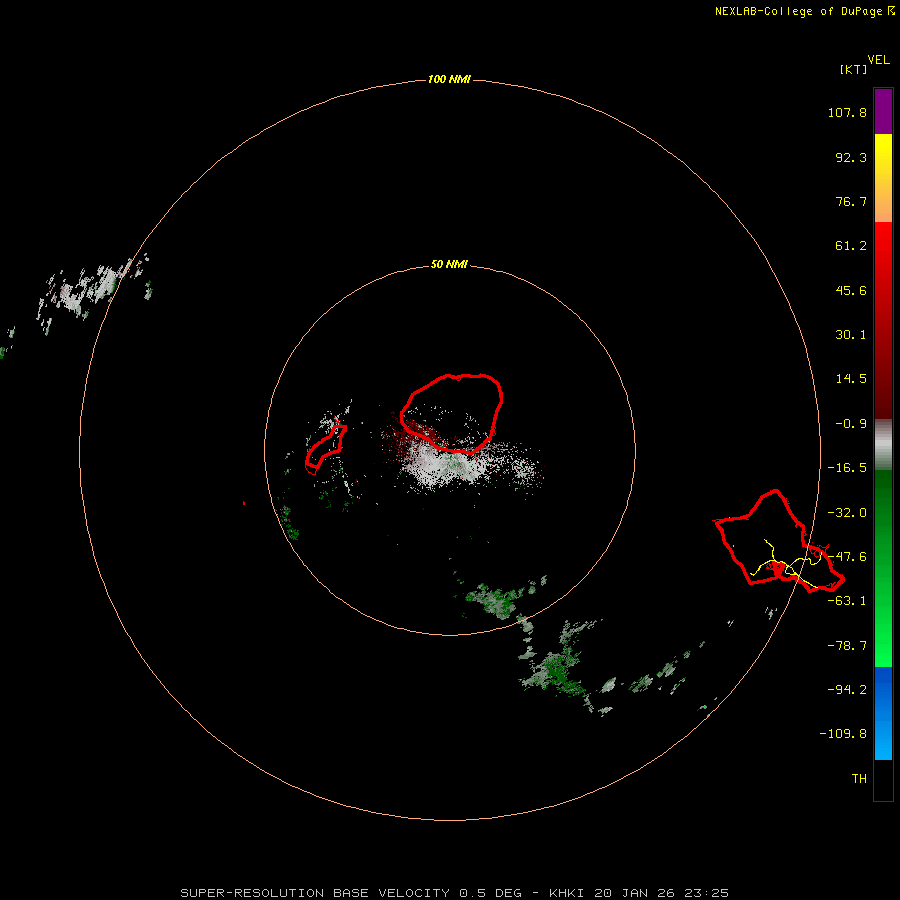Select the 14.5 scale value
Viewport: 900px width, 900px height.
coord(851,379)
